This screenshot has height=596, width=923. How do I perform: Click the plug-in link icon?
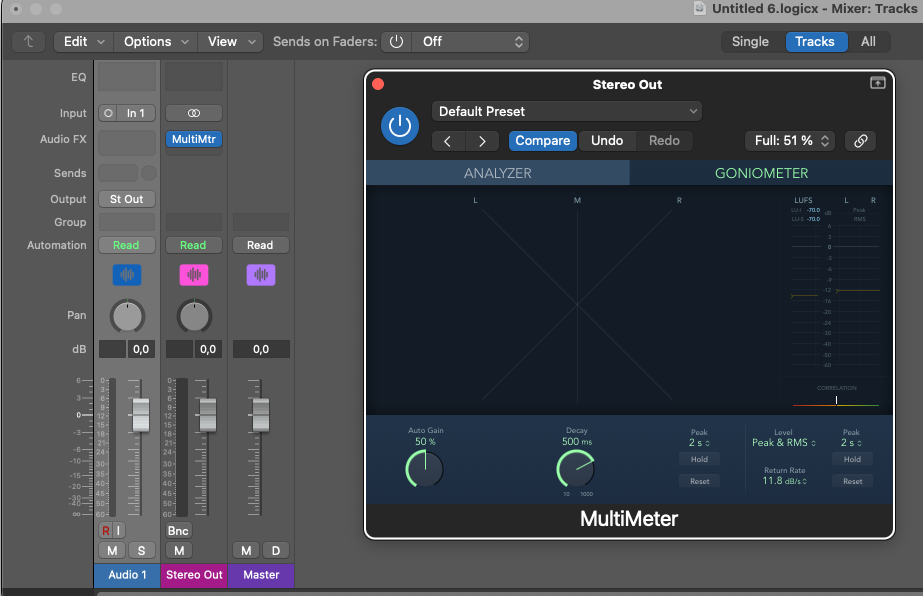(861, 141)
